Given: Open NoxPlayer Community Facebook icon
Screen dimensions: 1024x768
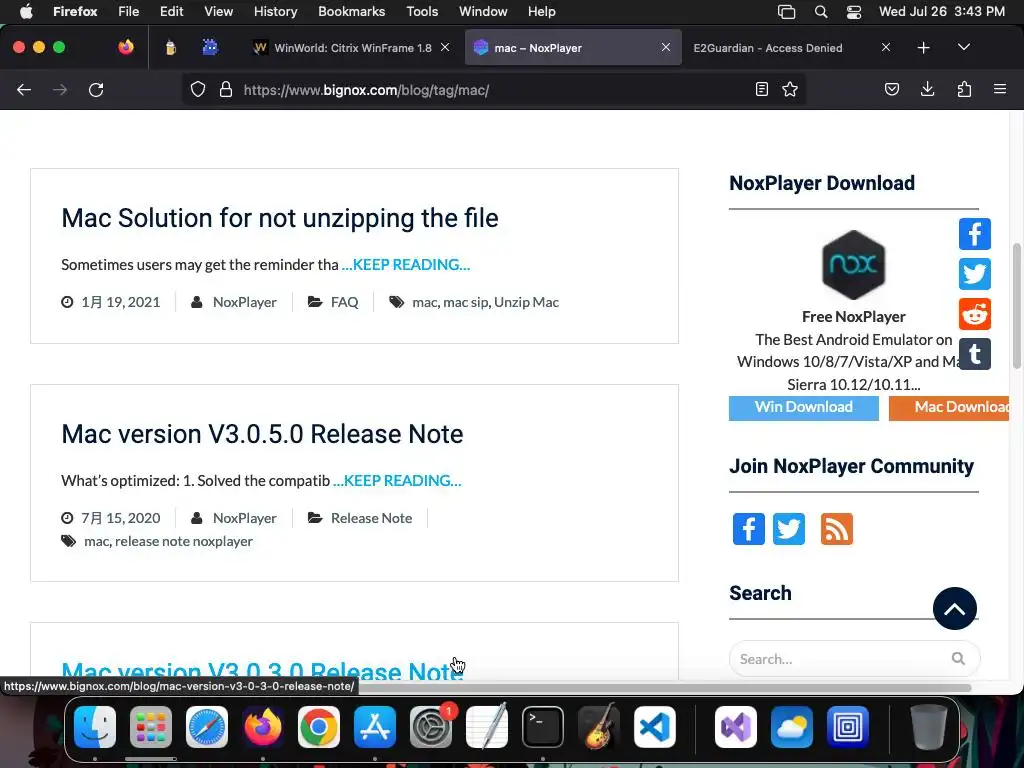Looking at the screenshot, I should click(748, 529).
